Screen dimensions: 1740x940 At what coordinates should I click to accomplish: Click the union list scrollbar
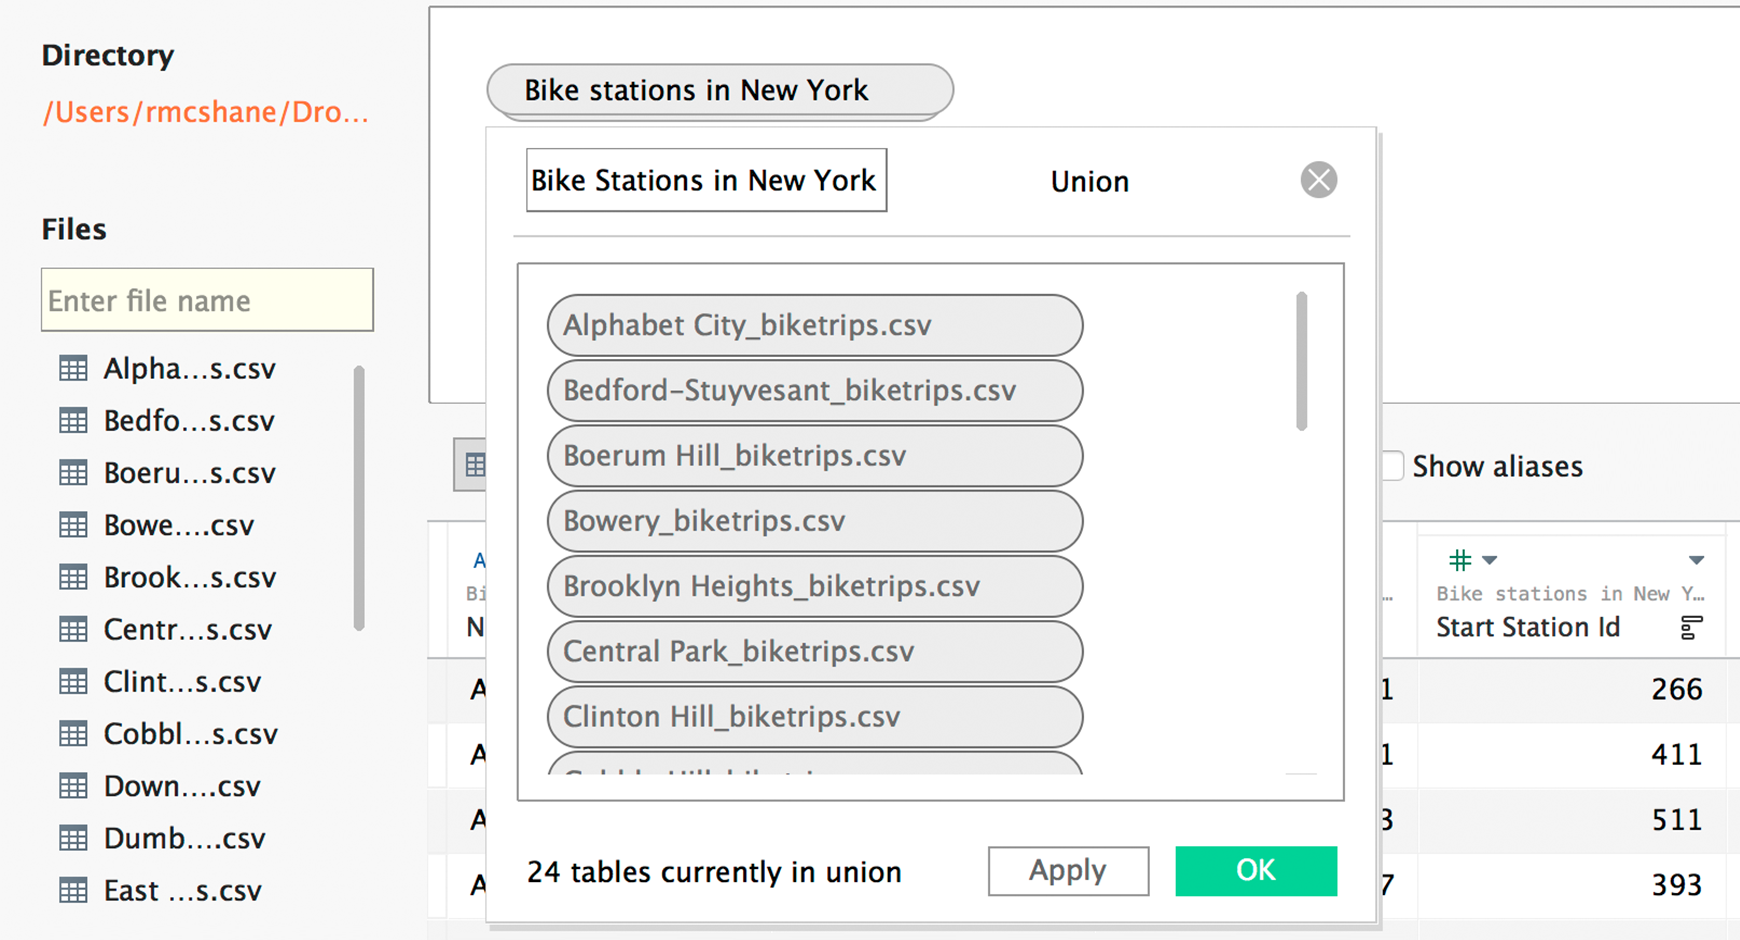click(x=1301, y=362)
